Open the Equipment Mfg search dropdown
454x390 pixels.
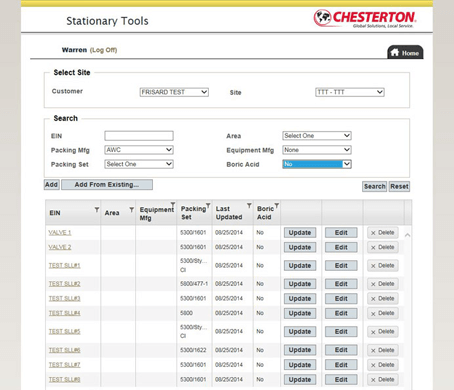[x=317, y=150]
